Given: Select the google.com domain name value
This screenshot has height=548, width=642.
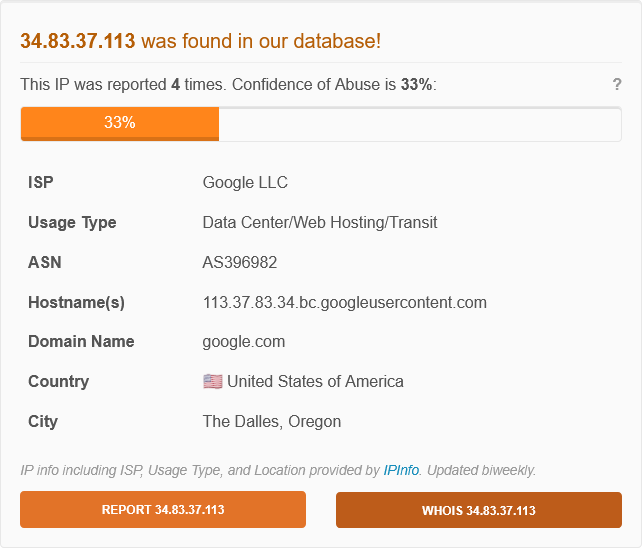Looking at the screenshot, I should tap(244, 341).
